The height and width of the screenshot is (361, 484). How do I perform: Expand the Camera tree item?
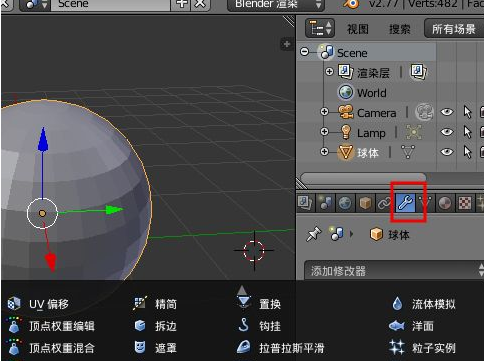324,112
